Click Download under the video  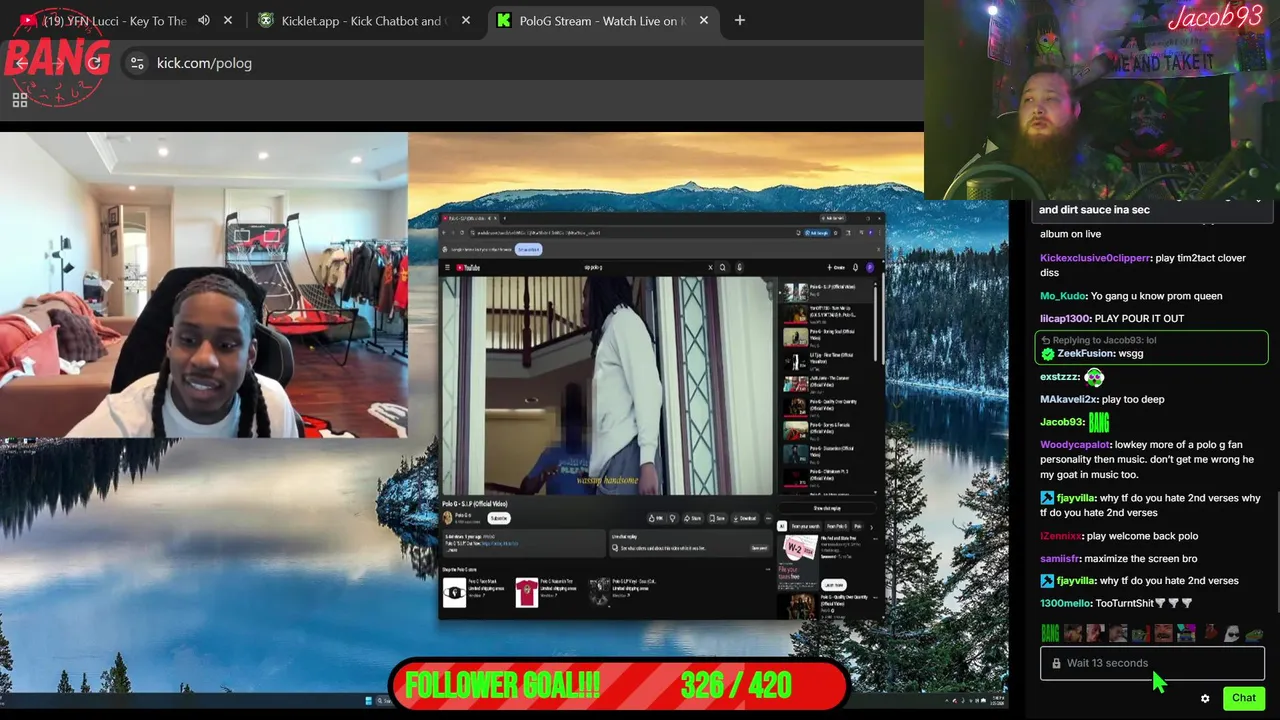(745, 518)
